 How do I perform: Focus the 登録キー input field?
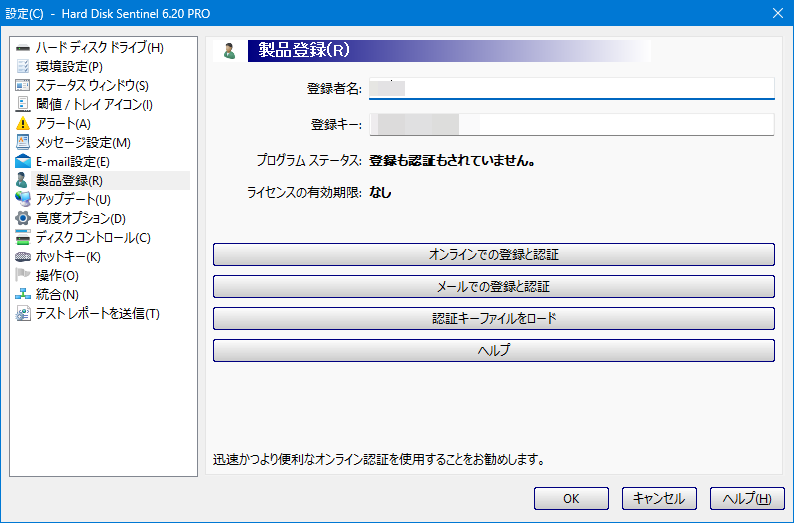point(572,124)
